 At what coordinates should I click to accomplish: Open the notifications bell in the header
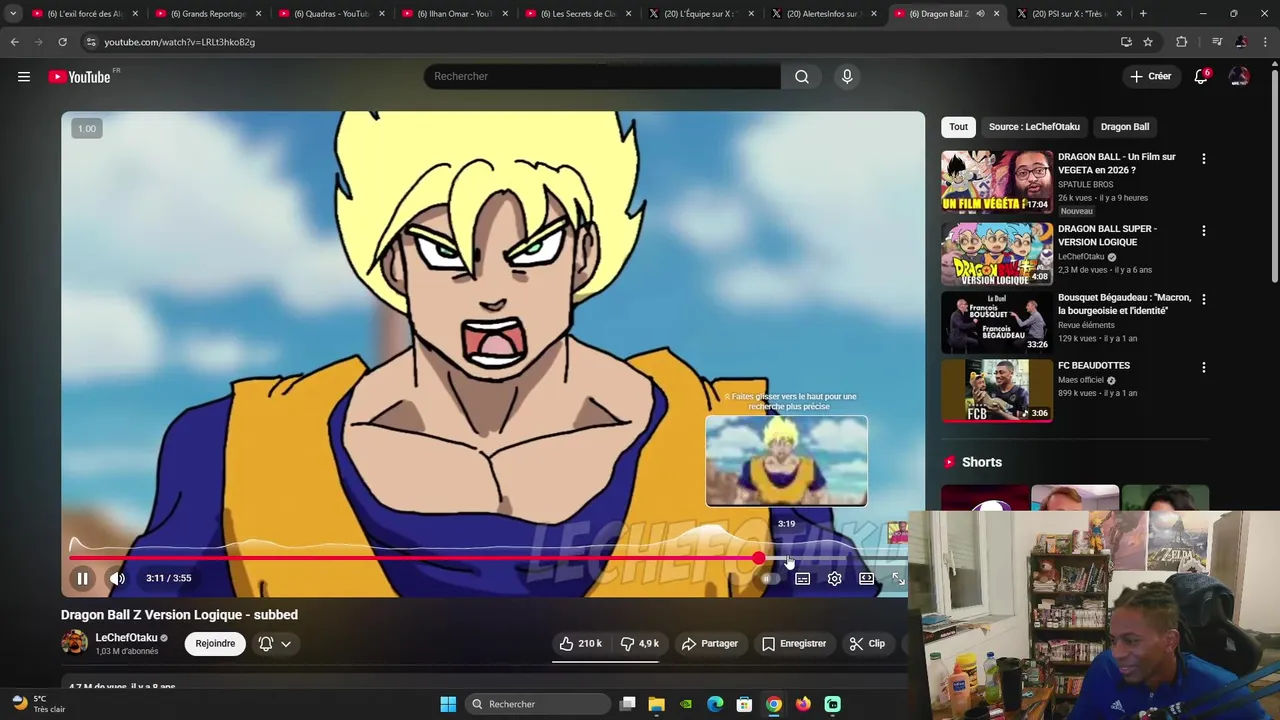(1201, 77)
